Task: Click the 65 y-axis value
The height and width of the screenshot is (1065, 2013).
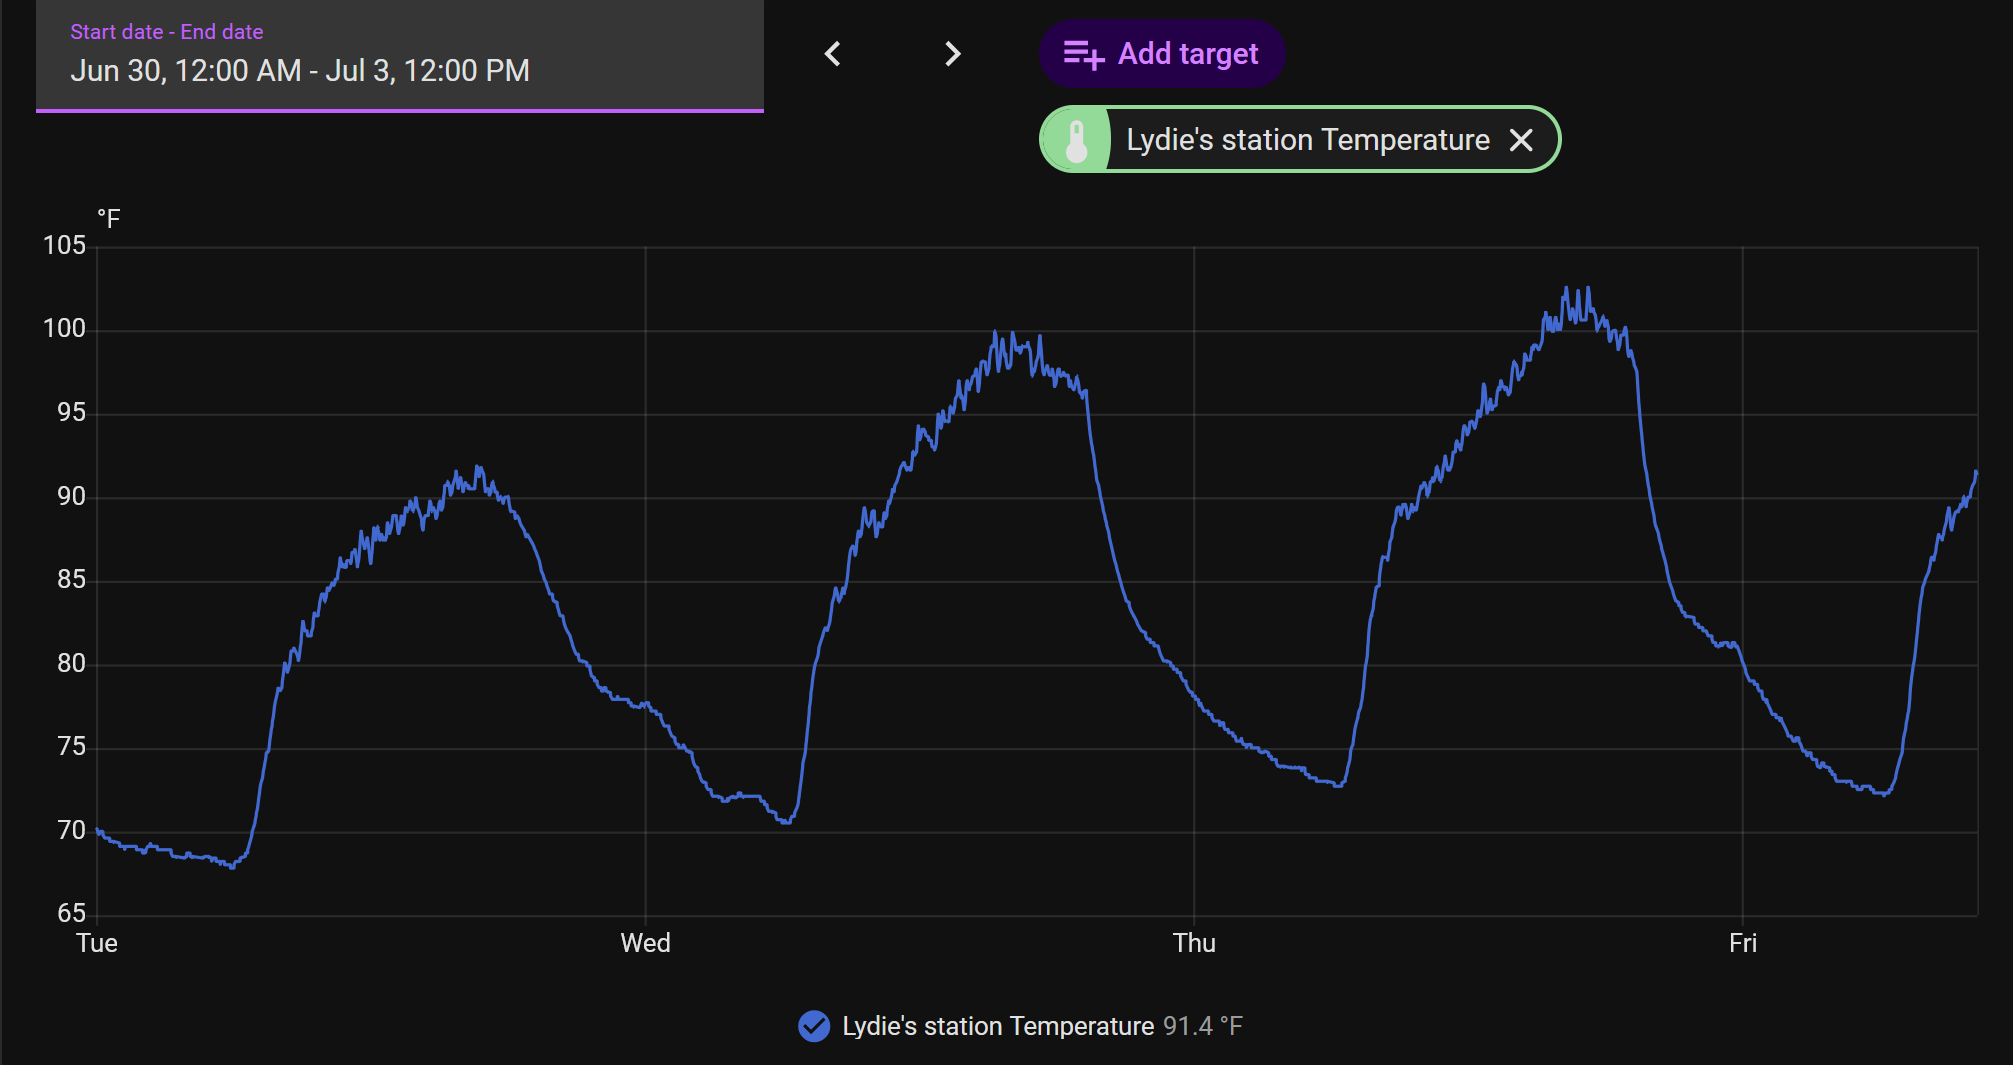Action: [71, 913]
